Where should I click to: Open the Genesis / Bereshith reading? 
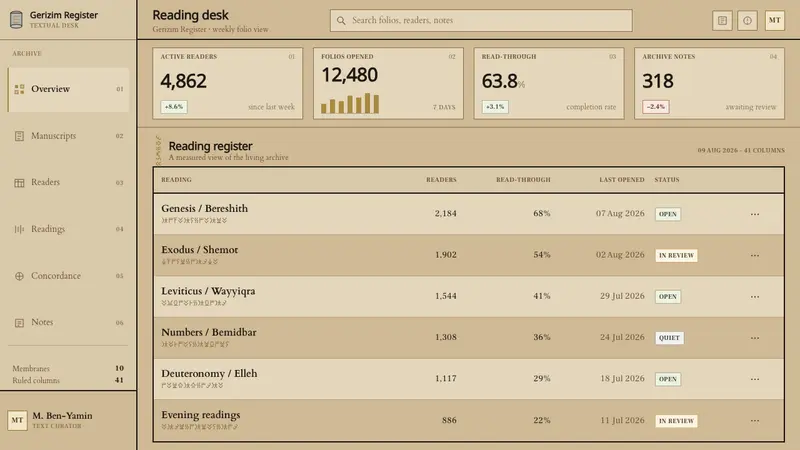[x=205, y=209]
